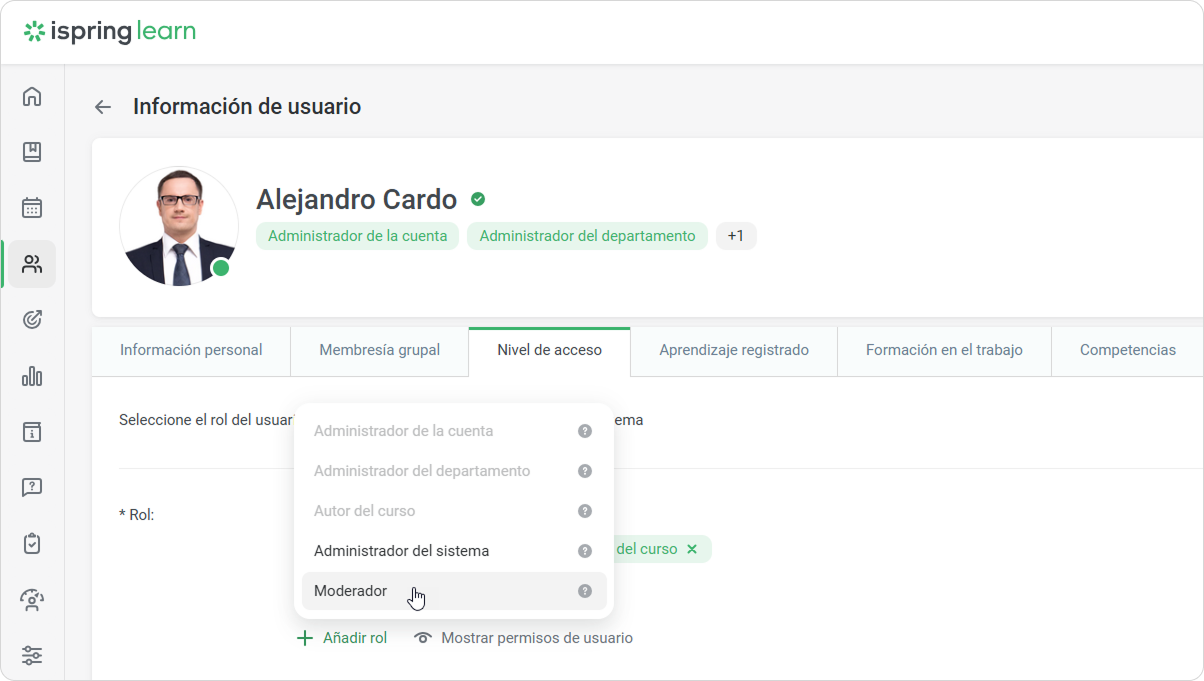Choose Administrador del sistema role option
The height and width of the screenshot is (681, 1204).
point(401,551)
